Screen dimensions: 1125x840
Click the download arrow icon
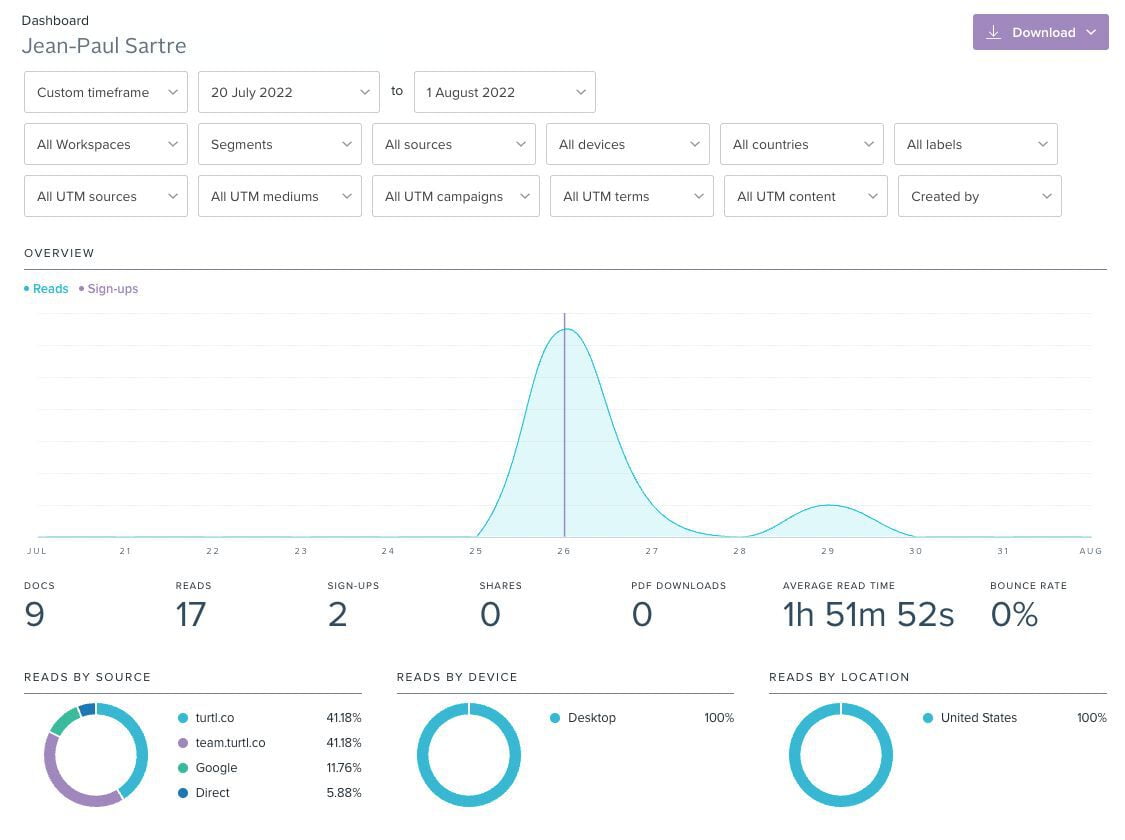(x=993, y=32)
